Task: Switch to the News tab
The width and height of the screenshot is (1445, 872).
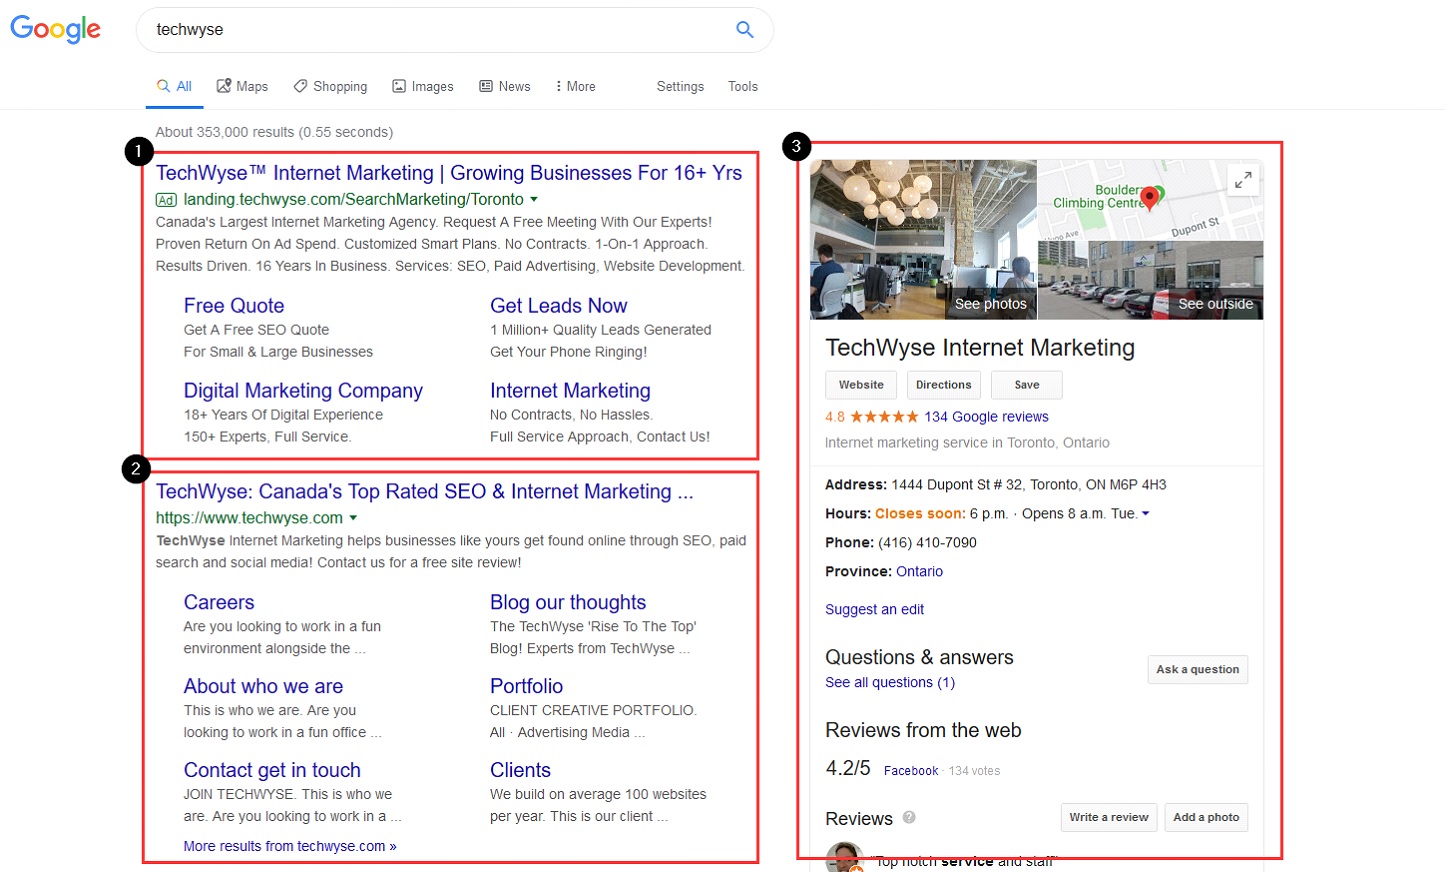Action: coord(505,87)
